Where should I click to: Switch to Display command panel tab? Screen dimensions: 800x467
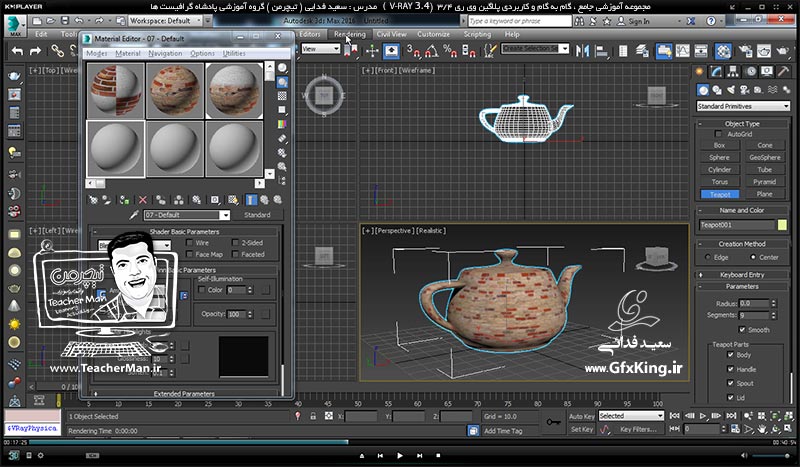[x=767, y=71]
